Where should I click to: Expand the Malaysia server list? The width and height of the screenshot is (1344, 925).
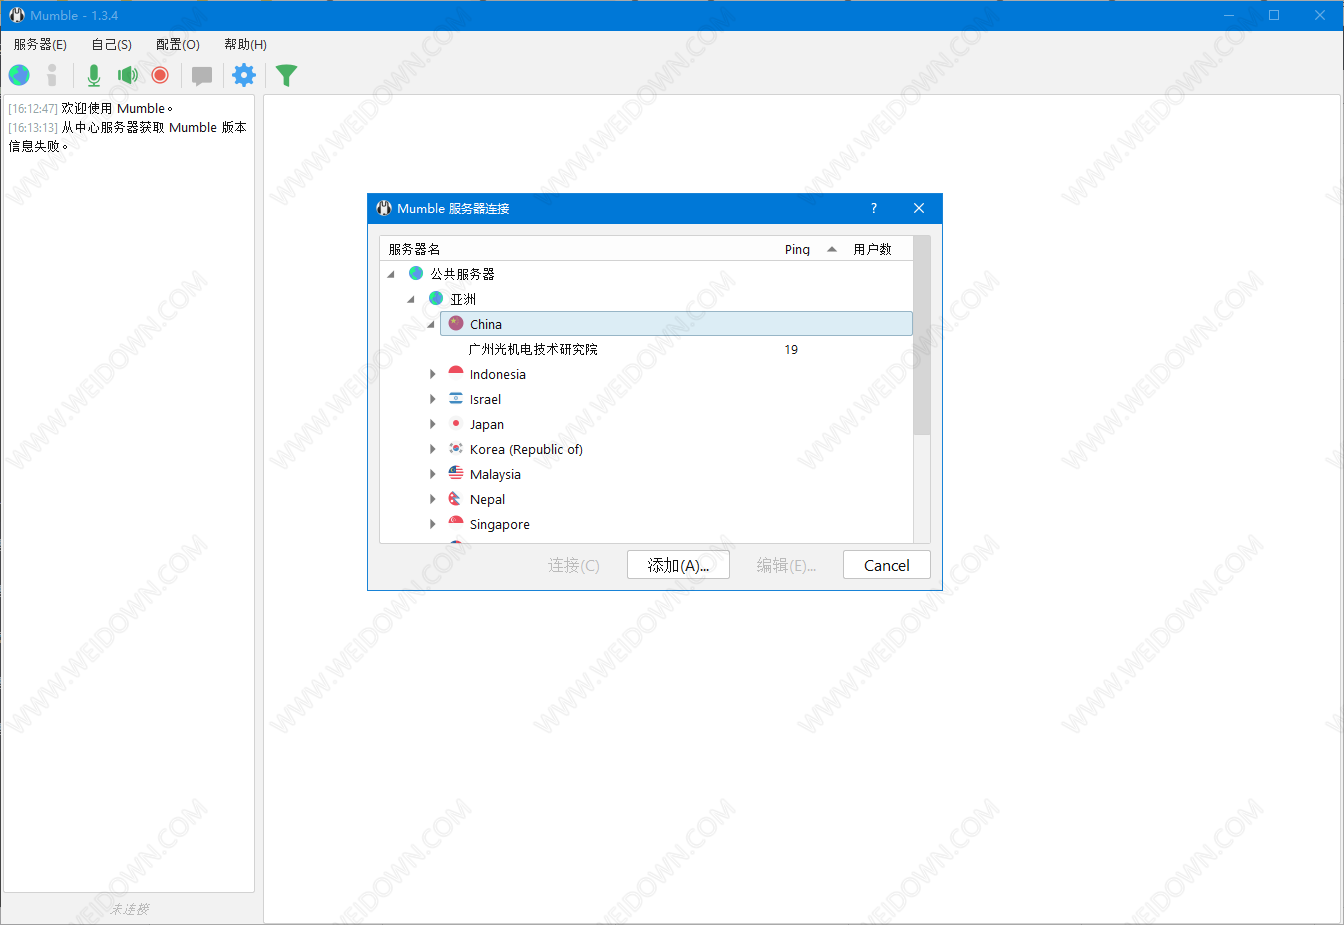pyautogui.click(x=432, y=474)
